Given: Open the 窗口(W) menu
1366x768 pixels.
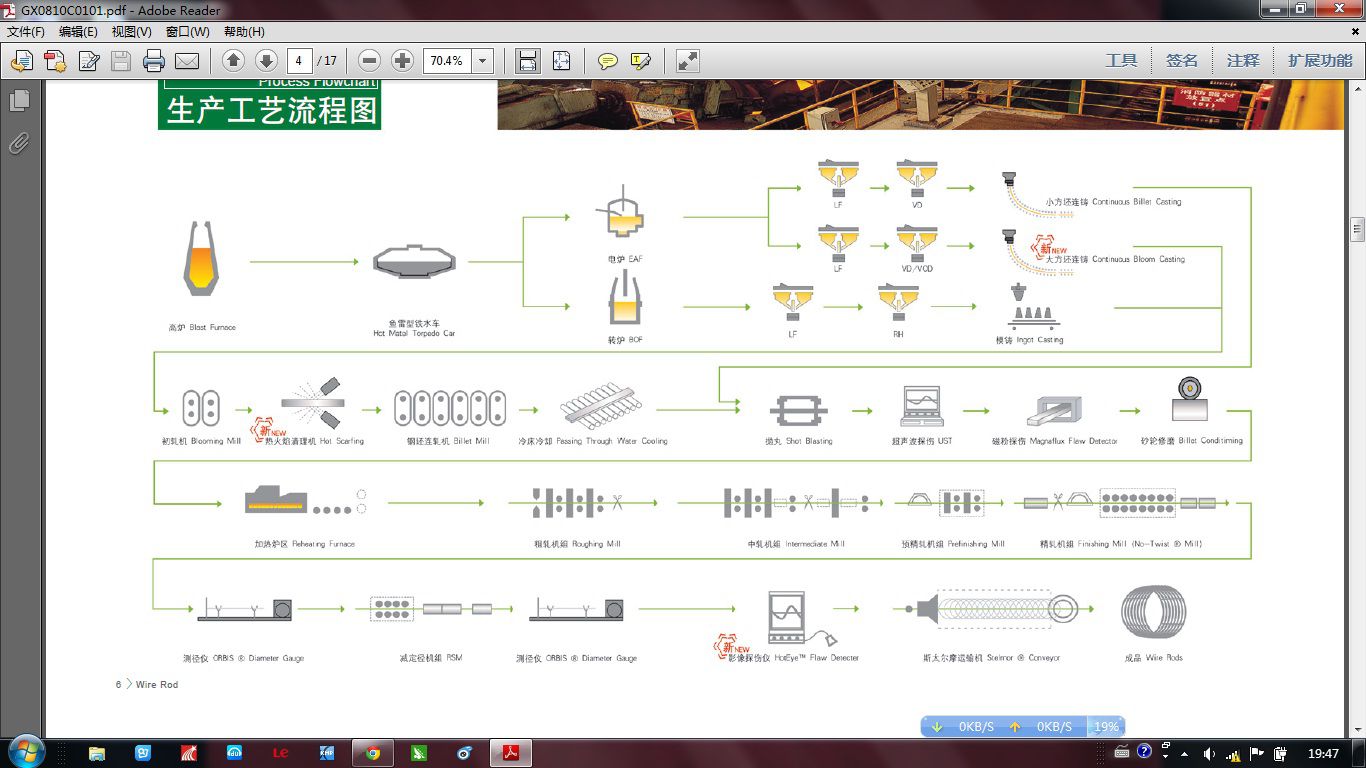Looking at the screenshot, I should click(x=187, y=32).
